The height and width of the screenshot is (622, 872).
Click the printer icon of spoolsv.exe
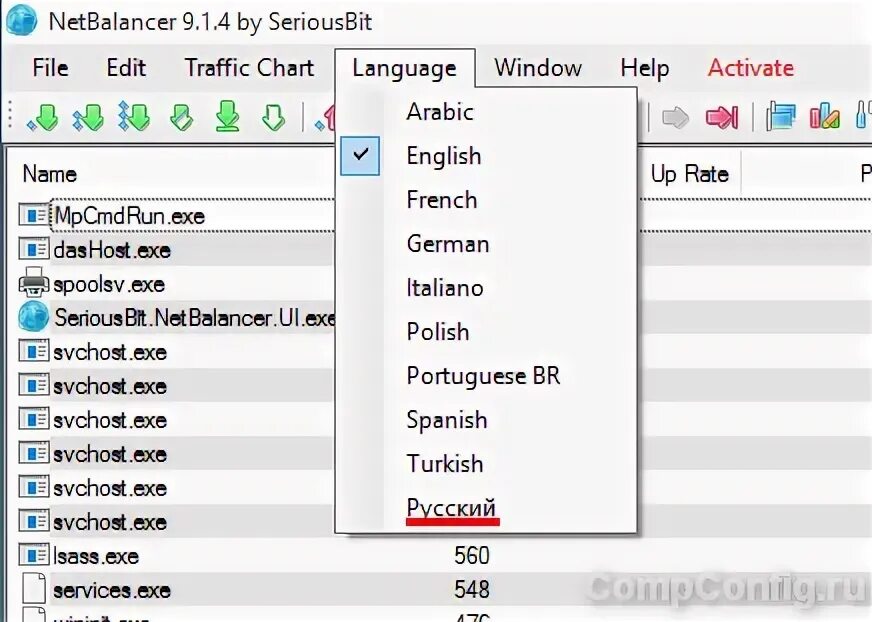34,283
